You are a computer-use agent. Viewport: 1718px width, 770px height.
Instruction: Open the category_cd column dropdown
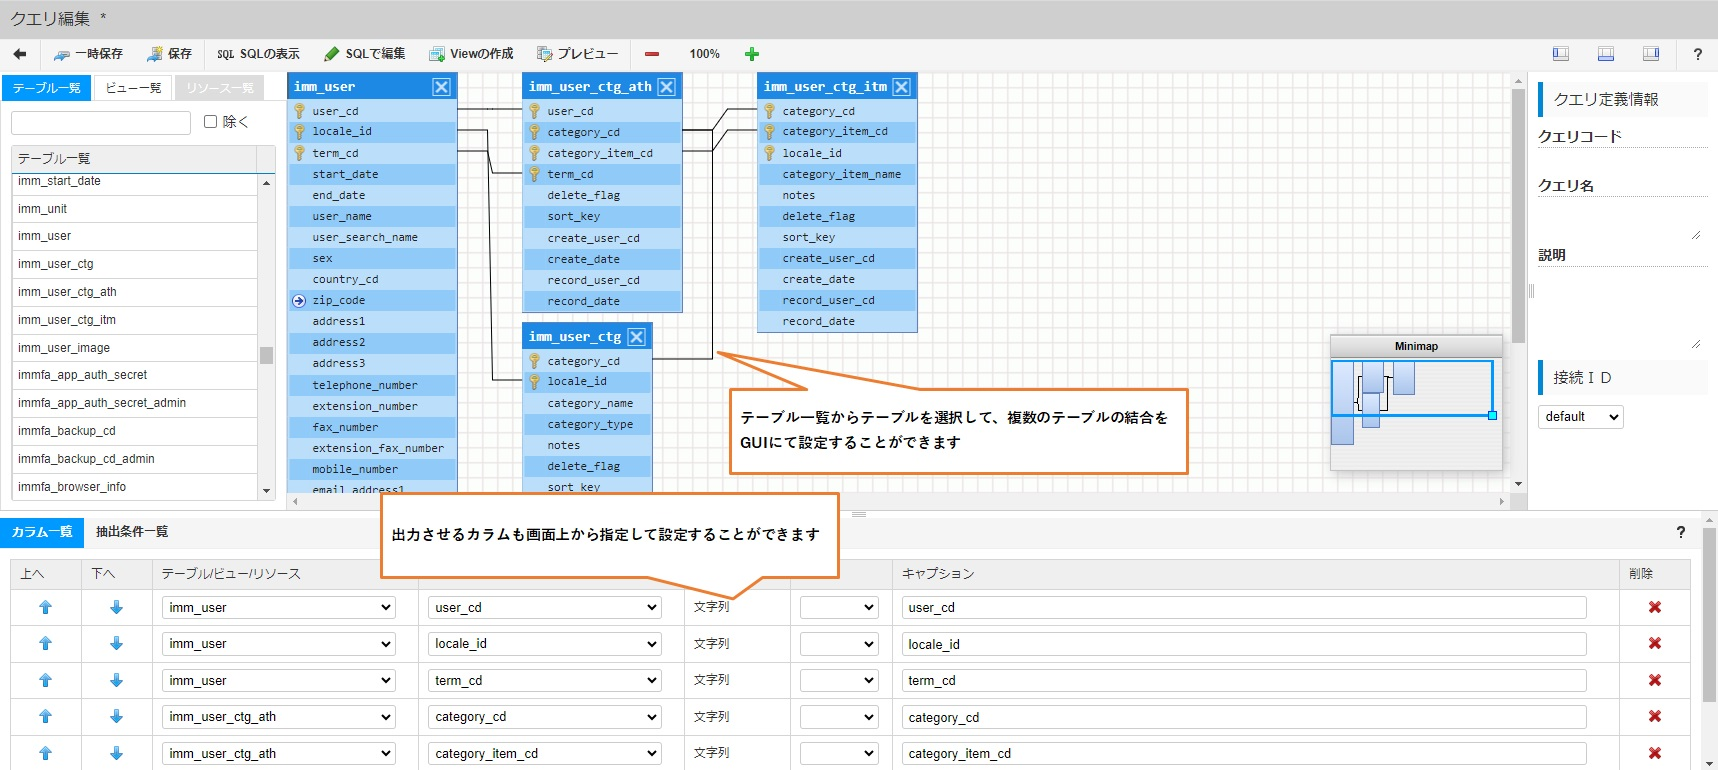(545, 717)
